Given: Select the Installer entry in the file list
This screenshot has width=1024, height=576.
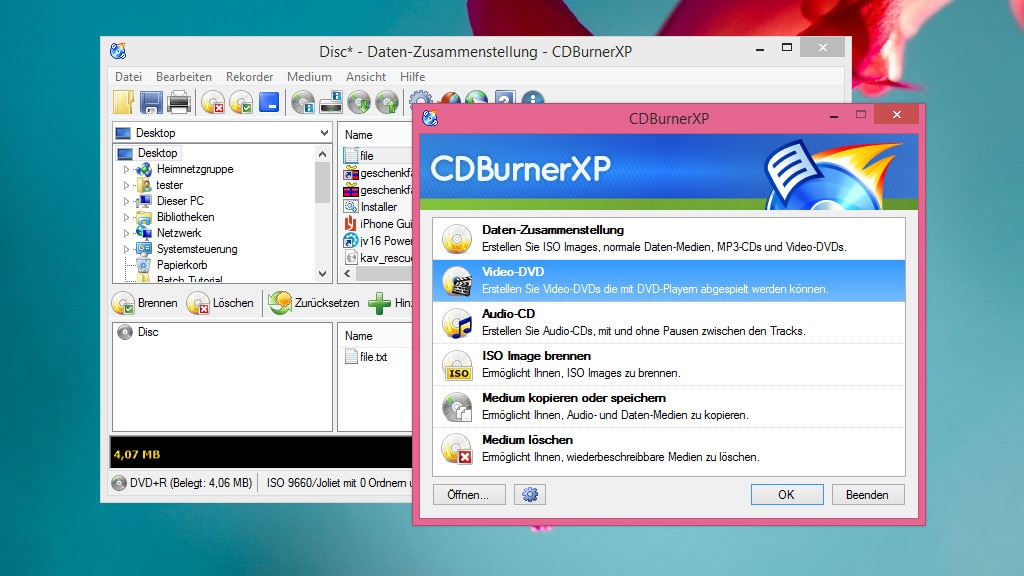Looking at the screenshot, I should [x=379, y=206].
